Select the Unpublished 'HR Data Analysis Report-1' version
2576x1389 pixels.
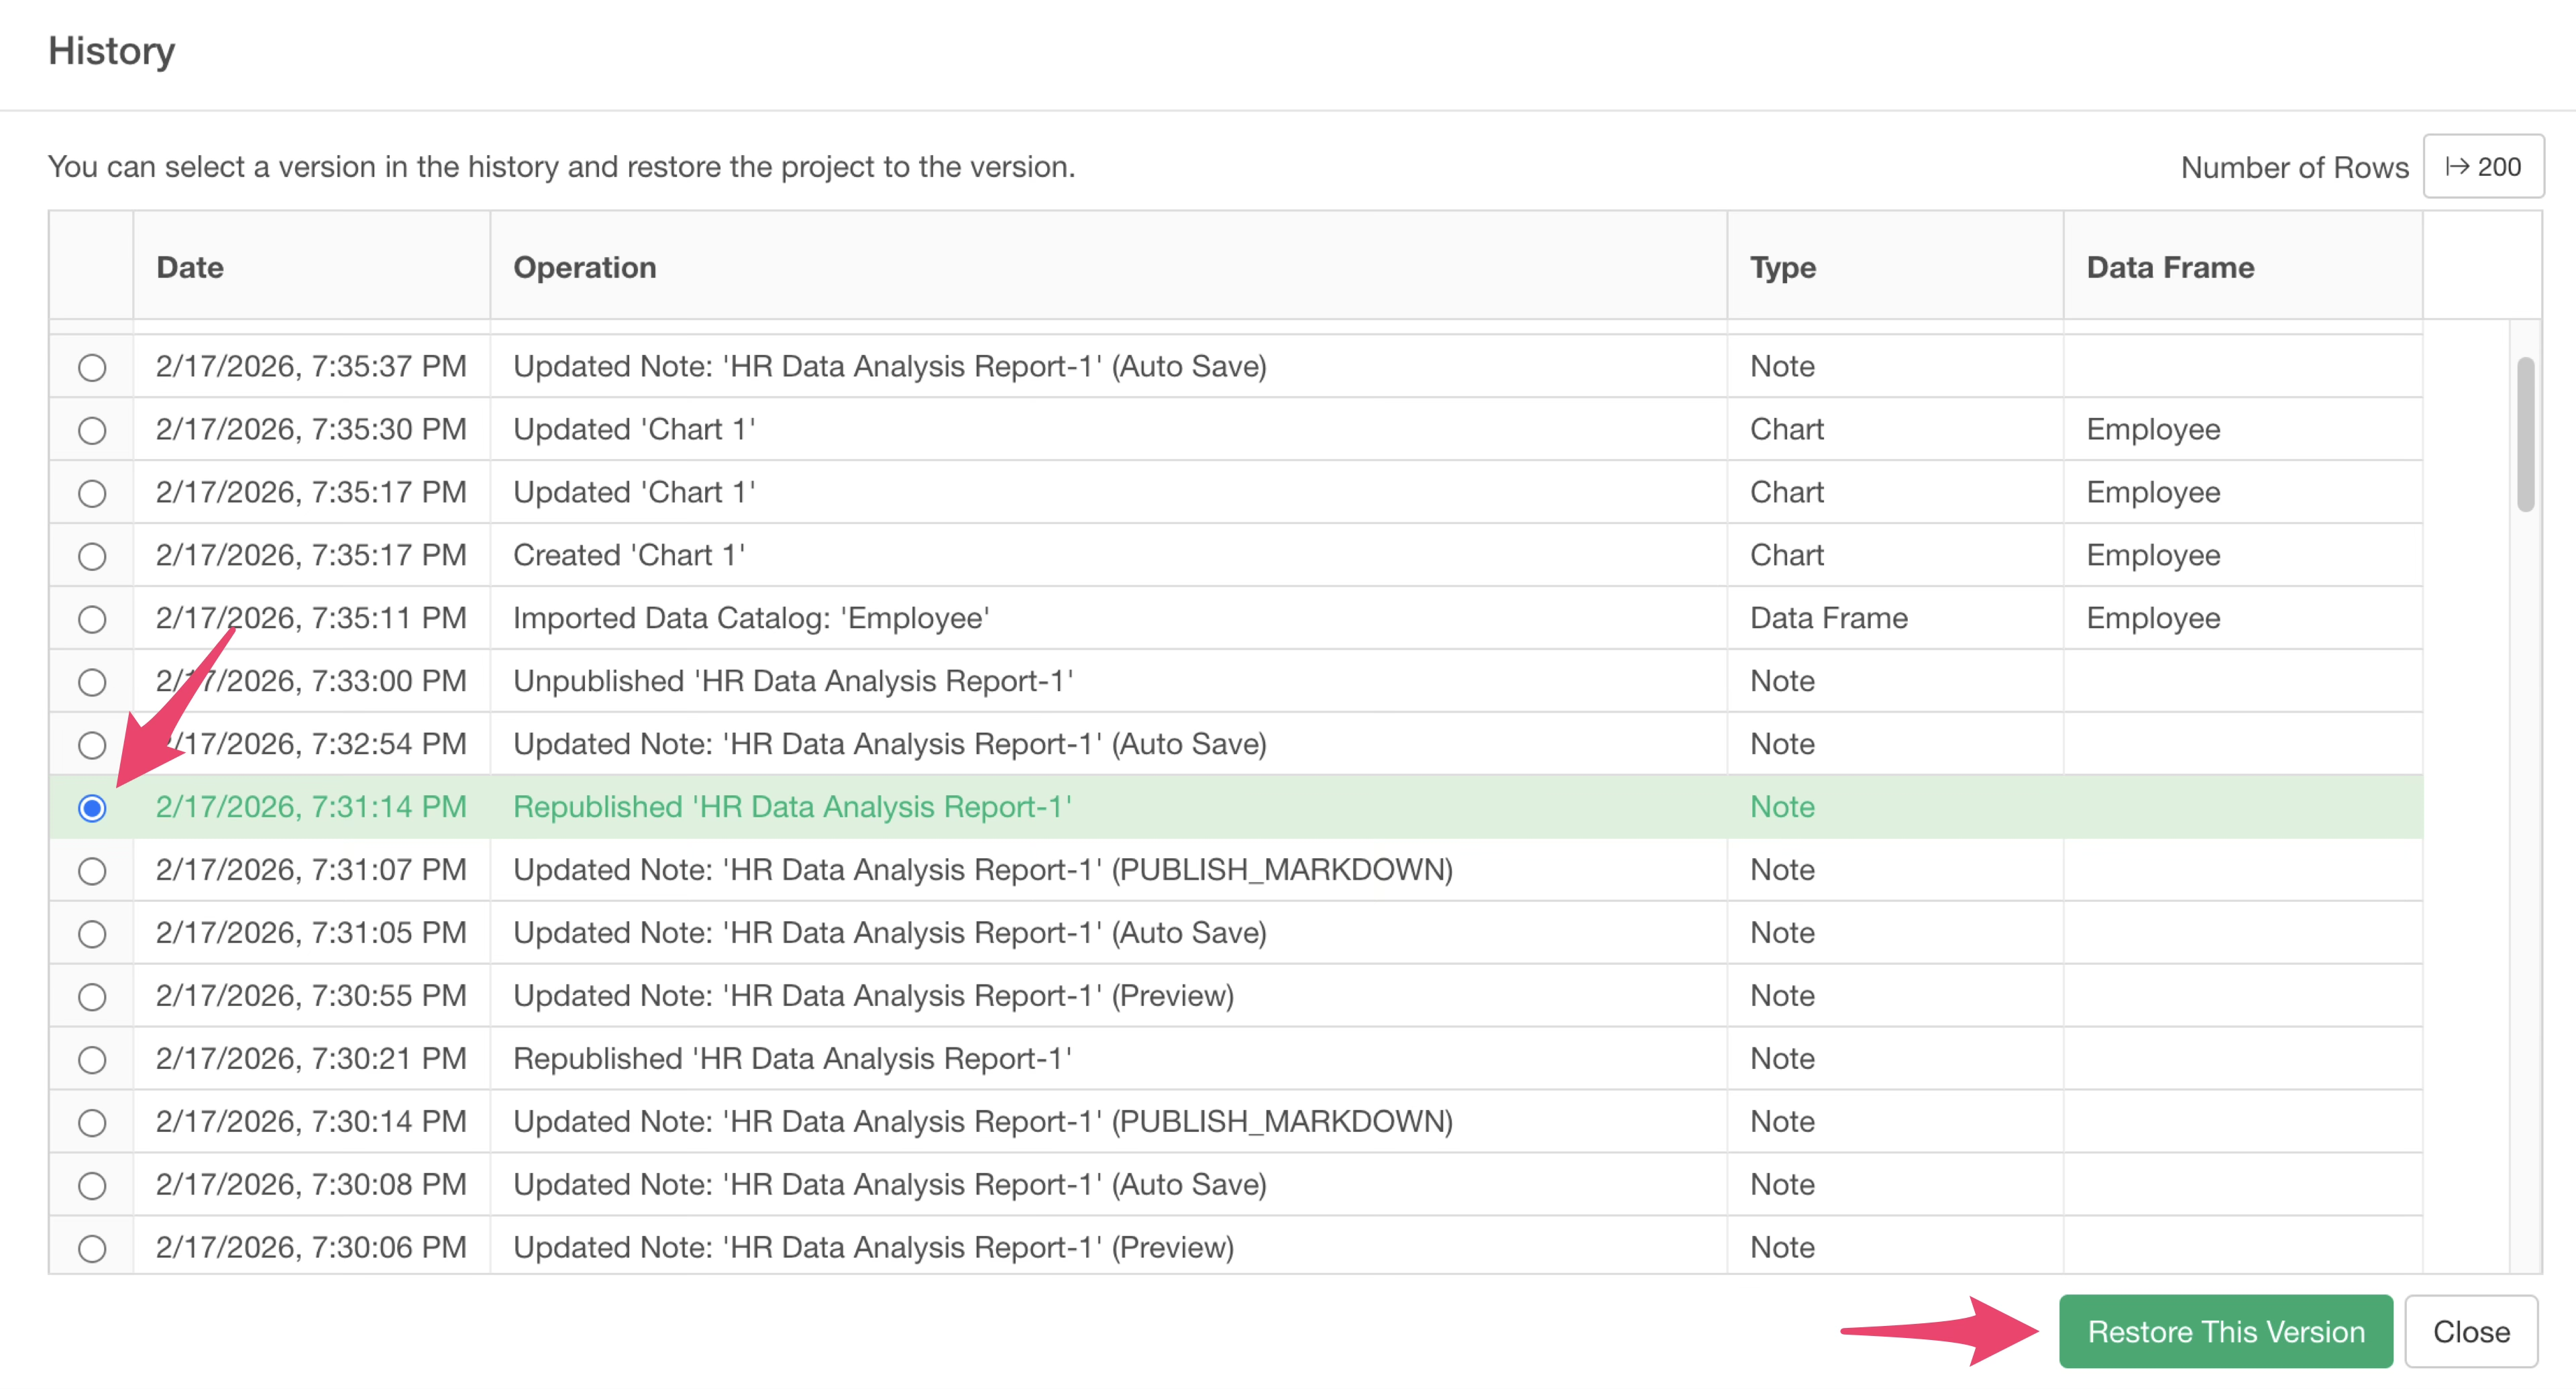(92, 682)
